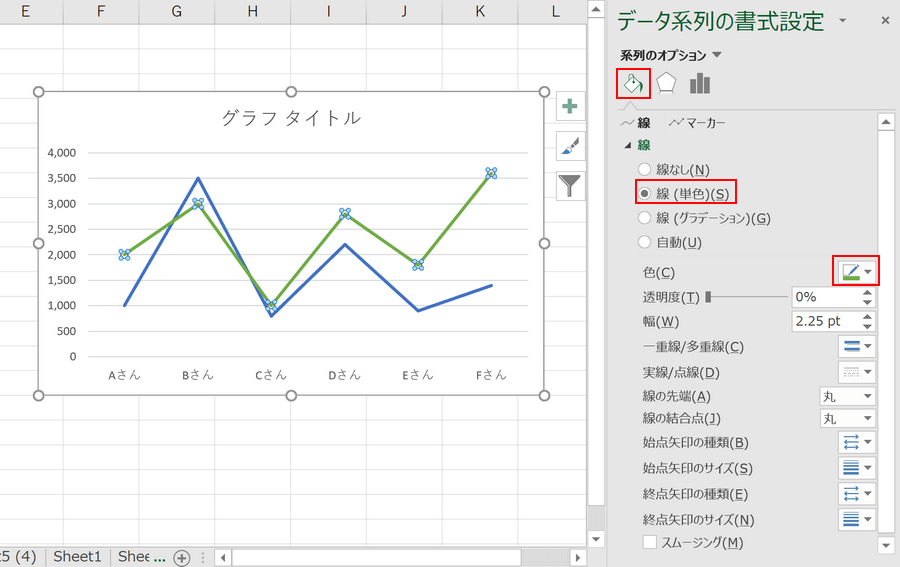Open the 線の先端(A) dropdown
Screen dimensions: 900x567
point(847,396)
